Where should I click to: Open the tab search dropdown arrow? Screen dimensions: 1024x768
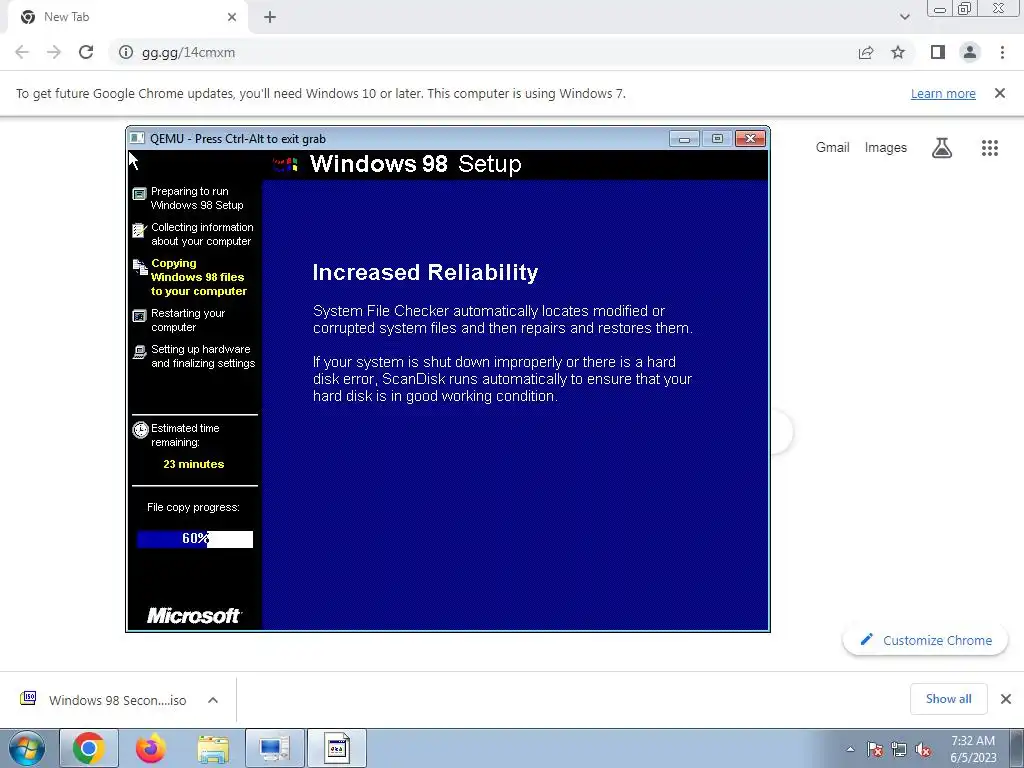pyautogui.click(x=904, y=17)
